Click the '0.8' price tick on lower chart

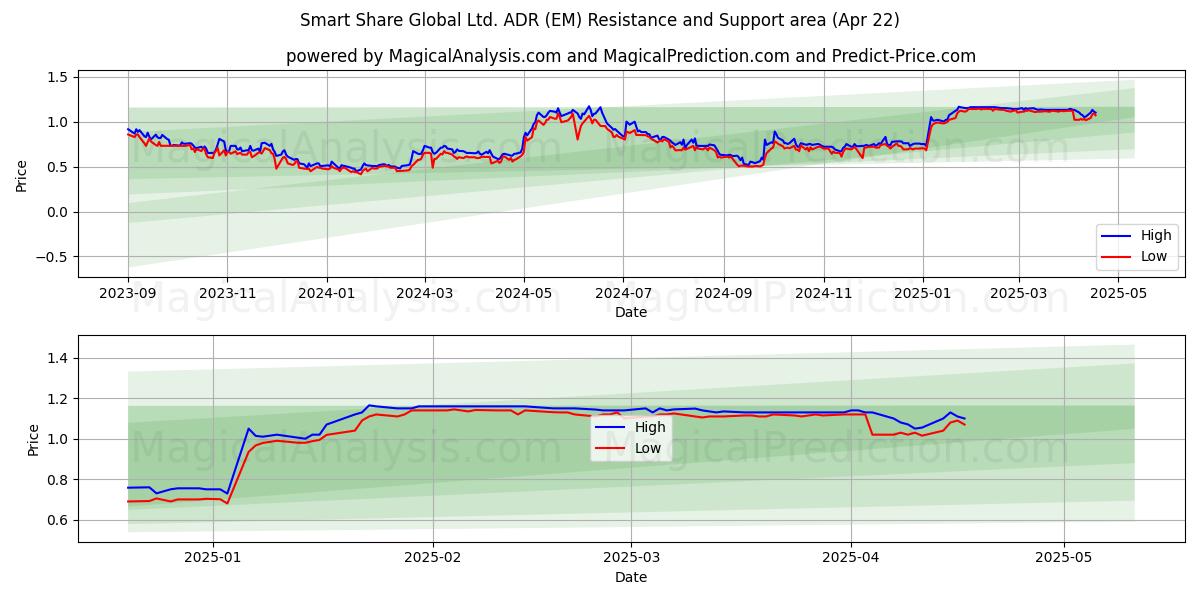pyautogui.click(x=57, y=480)
